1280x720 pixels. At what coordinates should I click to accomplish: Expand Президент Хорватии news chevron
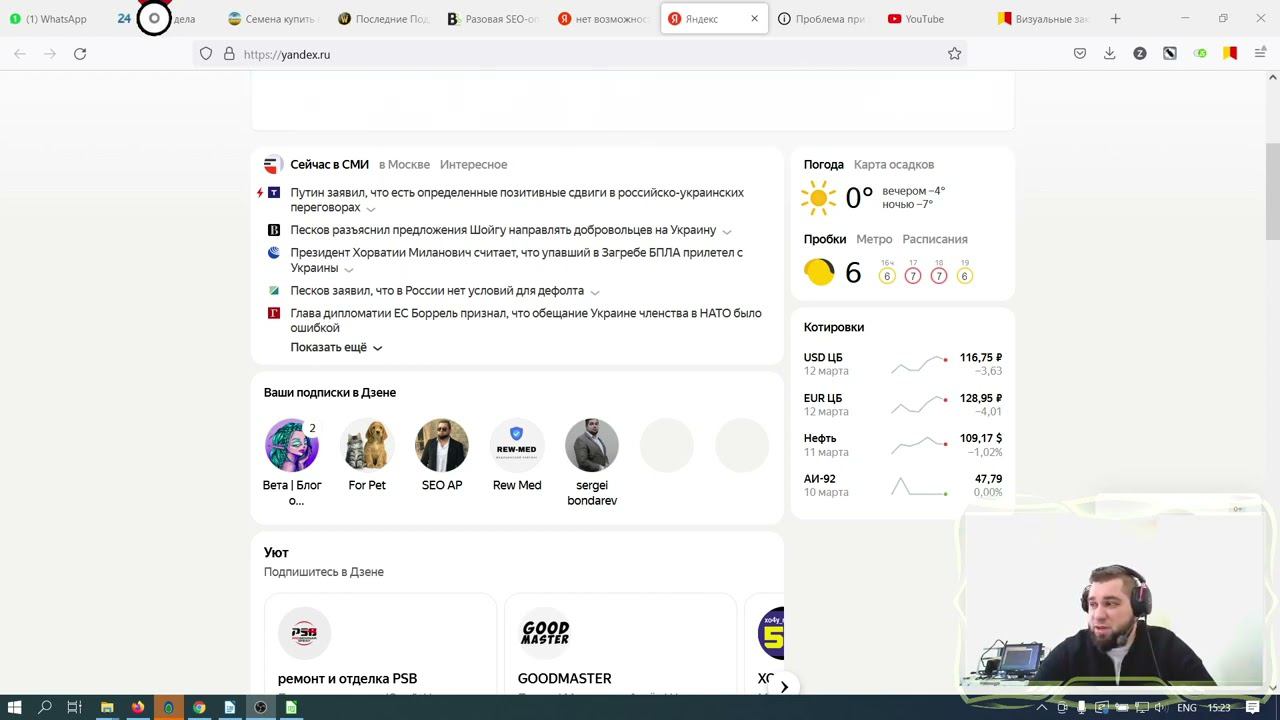(348, 269)
